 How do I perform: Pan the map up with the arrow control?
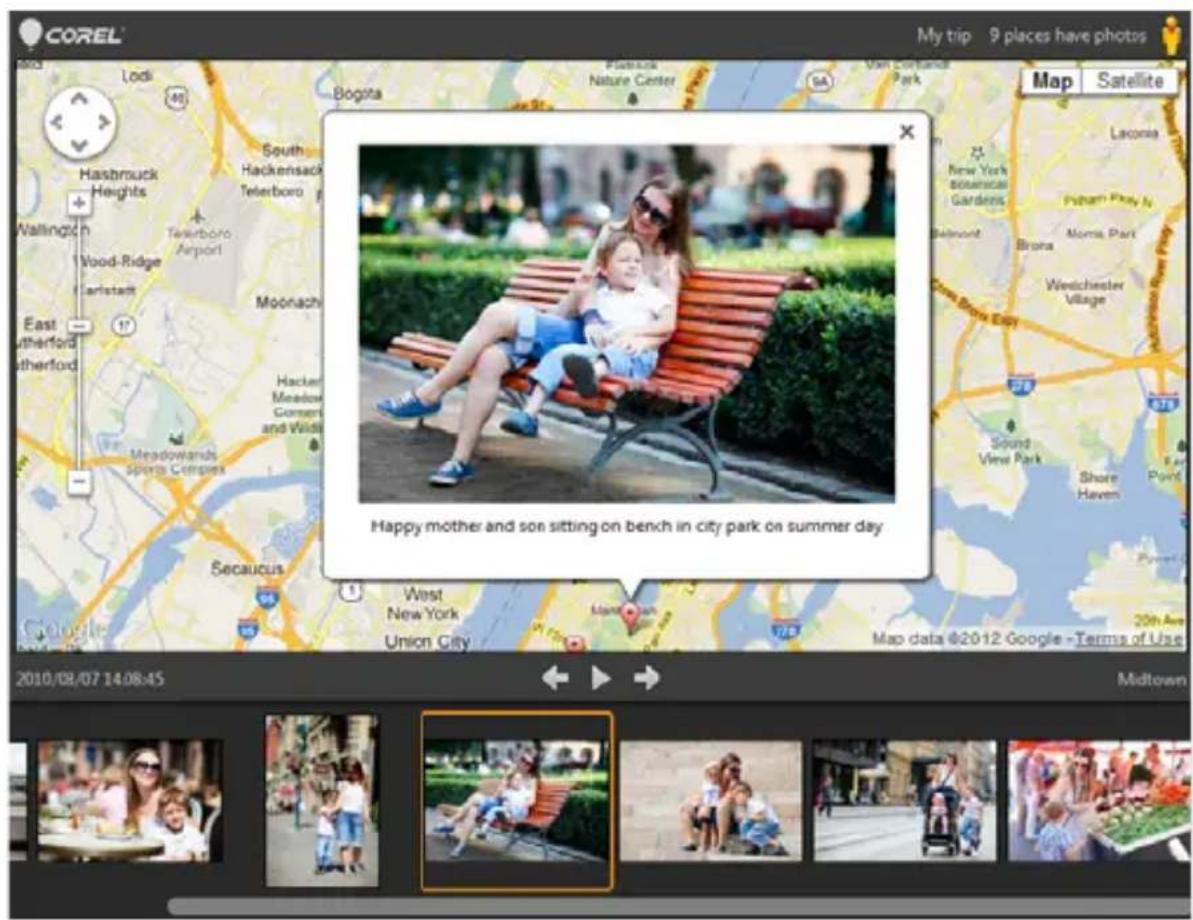point(79,99)
